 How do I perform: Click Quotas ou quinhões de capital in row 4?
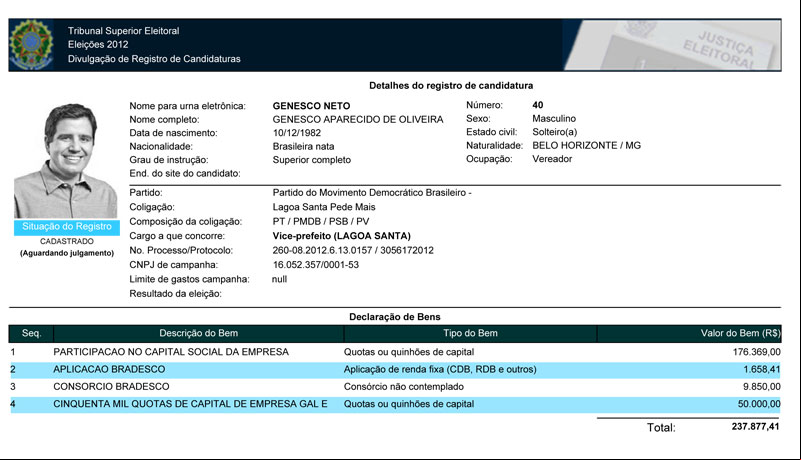coord(409,404)
